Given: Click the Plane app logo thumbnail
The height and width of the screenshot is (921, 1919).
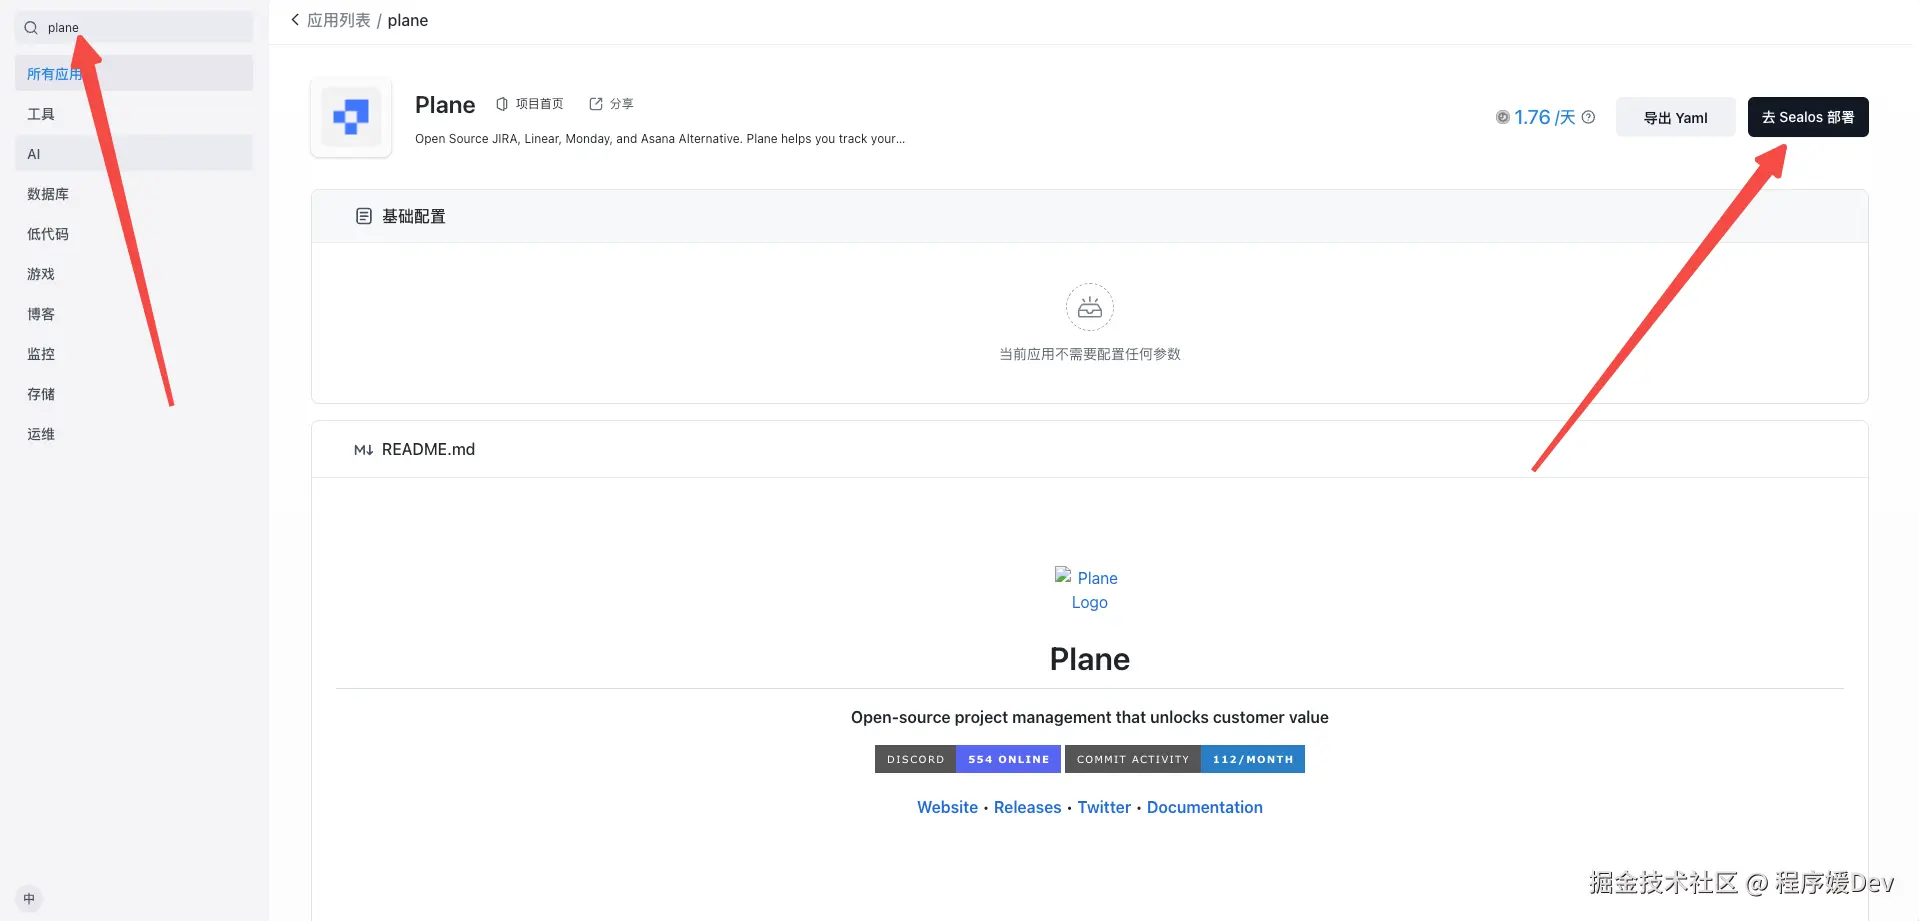Looking at the screenshot, I should 351,117.
